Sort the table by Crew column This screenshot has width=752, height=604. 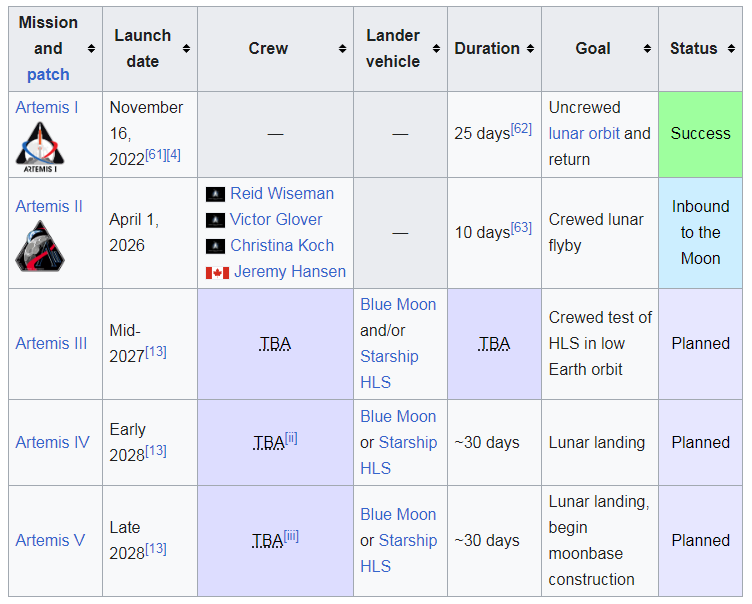[x=342, y=48]
